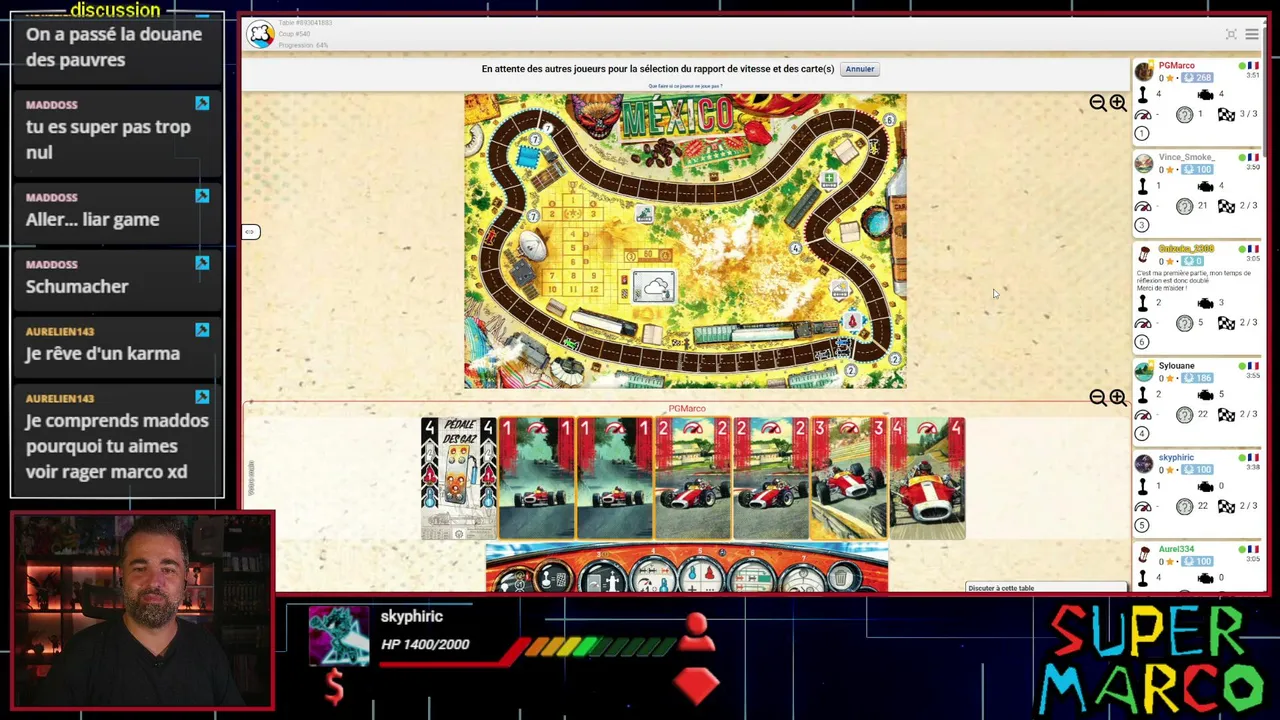Click Sylouane's gear lever icon
The height and width of the screenshot is (720, 1280).
1143,395
